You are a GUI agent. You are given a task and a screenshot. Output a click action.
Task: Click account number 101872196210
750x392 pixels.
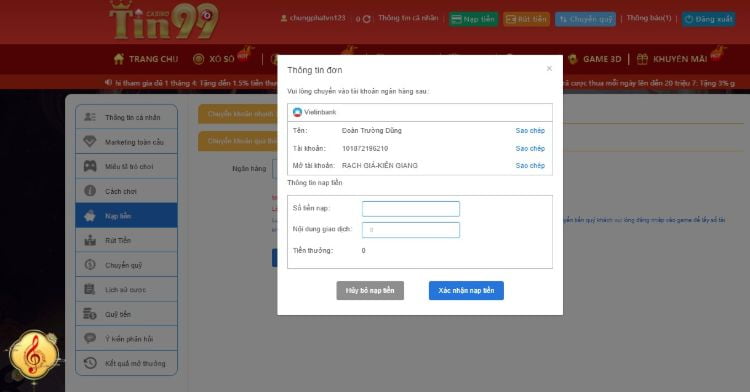tap(365, 148)
